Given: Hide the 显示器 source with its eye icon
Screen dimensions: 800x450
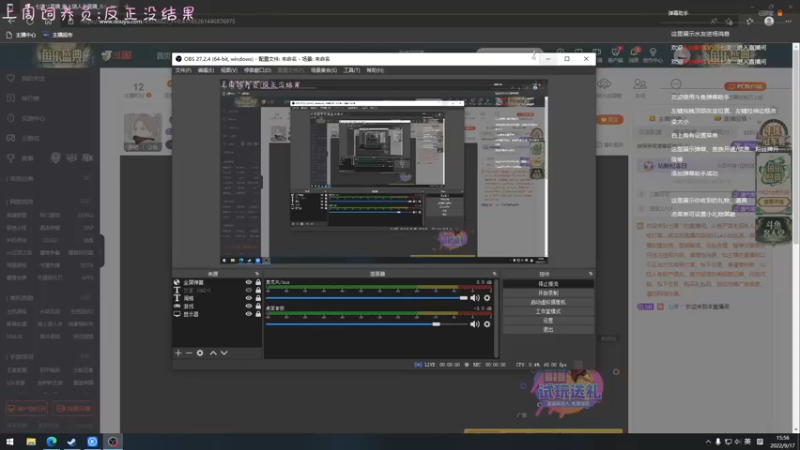Looking at the screenshot, I should point(248,314).
